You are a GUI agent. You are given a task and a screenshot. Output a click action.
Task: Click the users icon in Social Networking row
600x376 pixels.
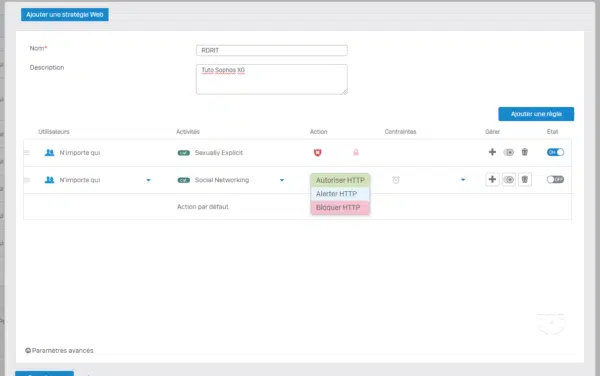point(49,180)
